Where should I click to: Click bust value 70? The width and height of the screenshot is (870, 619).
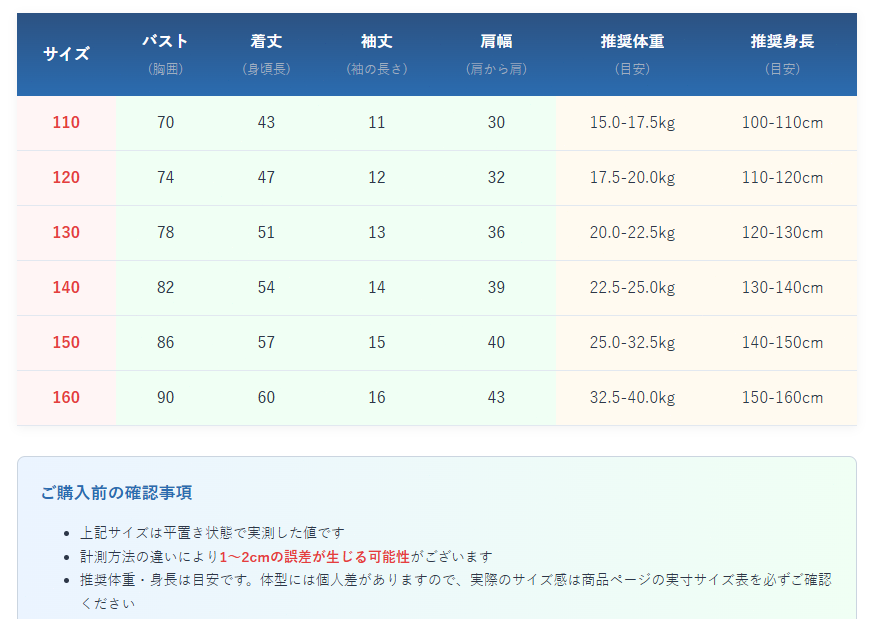pyautogui.click(x=165, y=122)
